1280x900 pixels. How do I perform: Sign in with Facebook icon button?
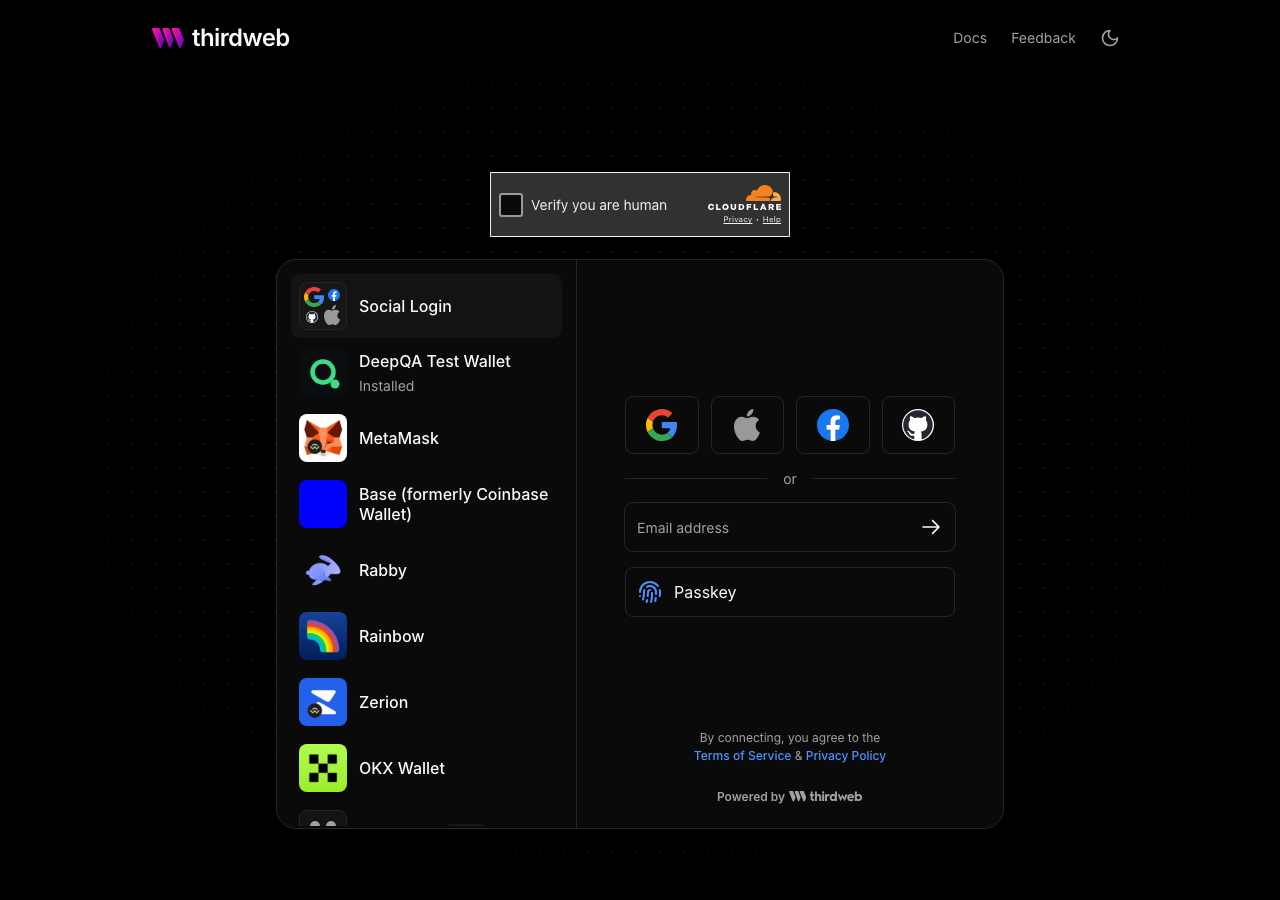(833, 425)
